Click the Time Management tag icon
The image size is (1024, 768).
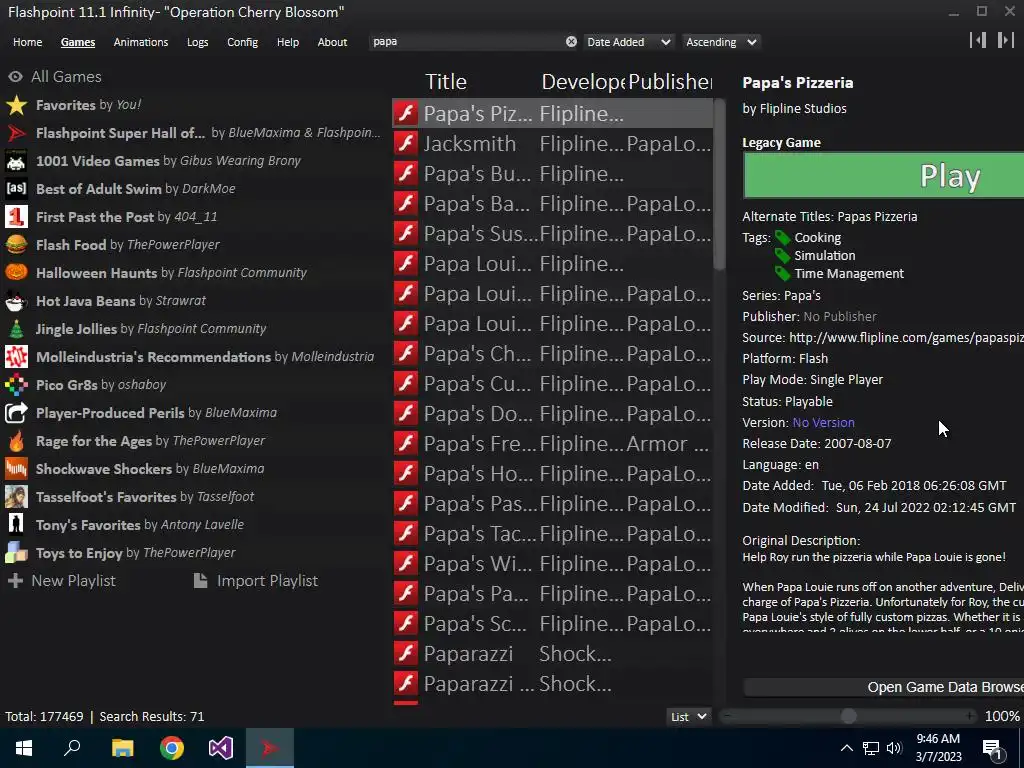pyautogui.click(x=782, y=274)
